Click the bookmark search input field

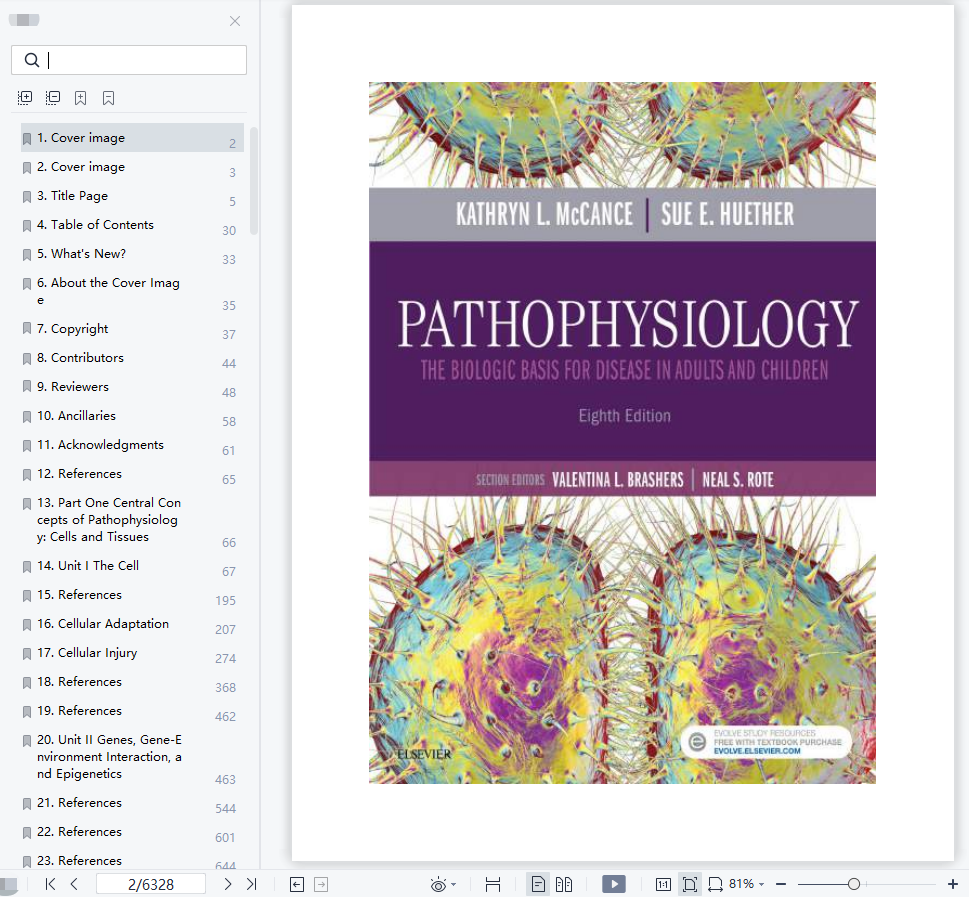pos(129,60)
